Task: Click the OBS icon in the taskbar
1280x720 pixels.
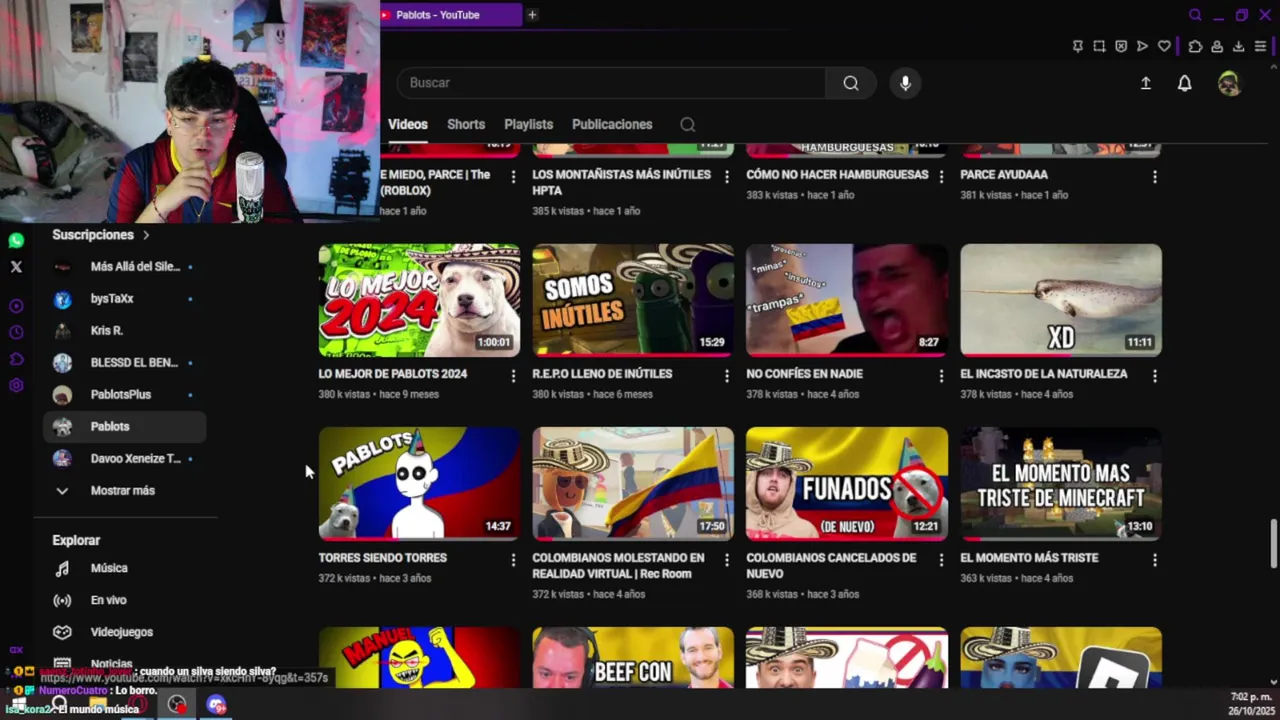Action: [177, 705]
